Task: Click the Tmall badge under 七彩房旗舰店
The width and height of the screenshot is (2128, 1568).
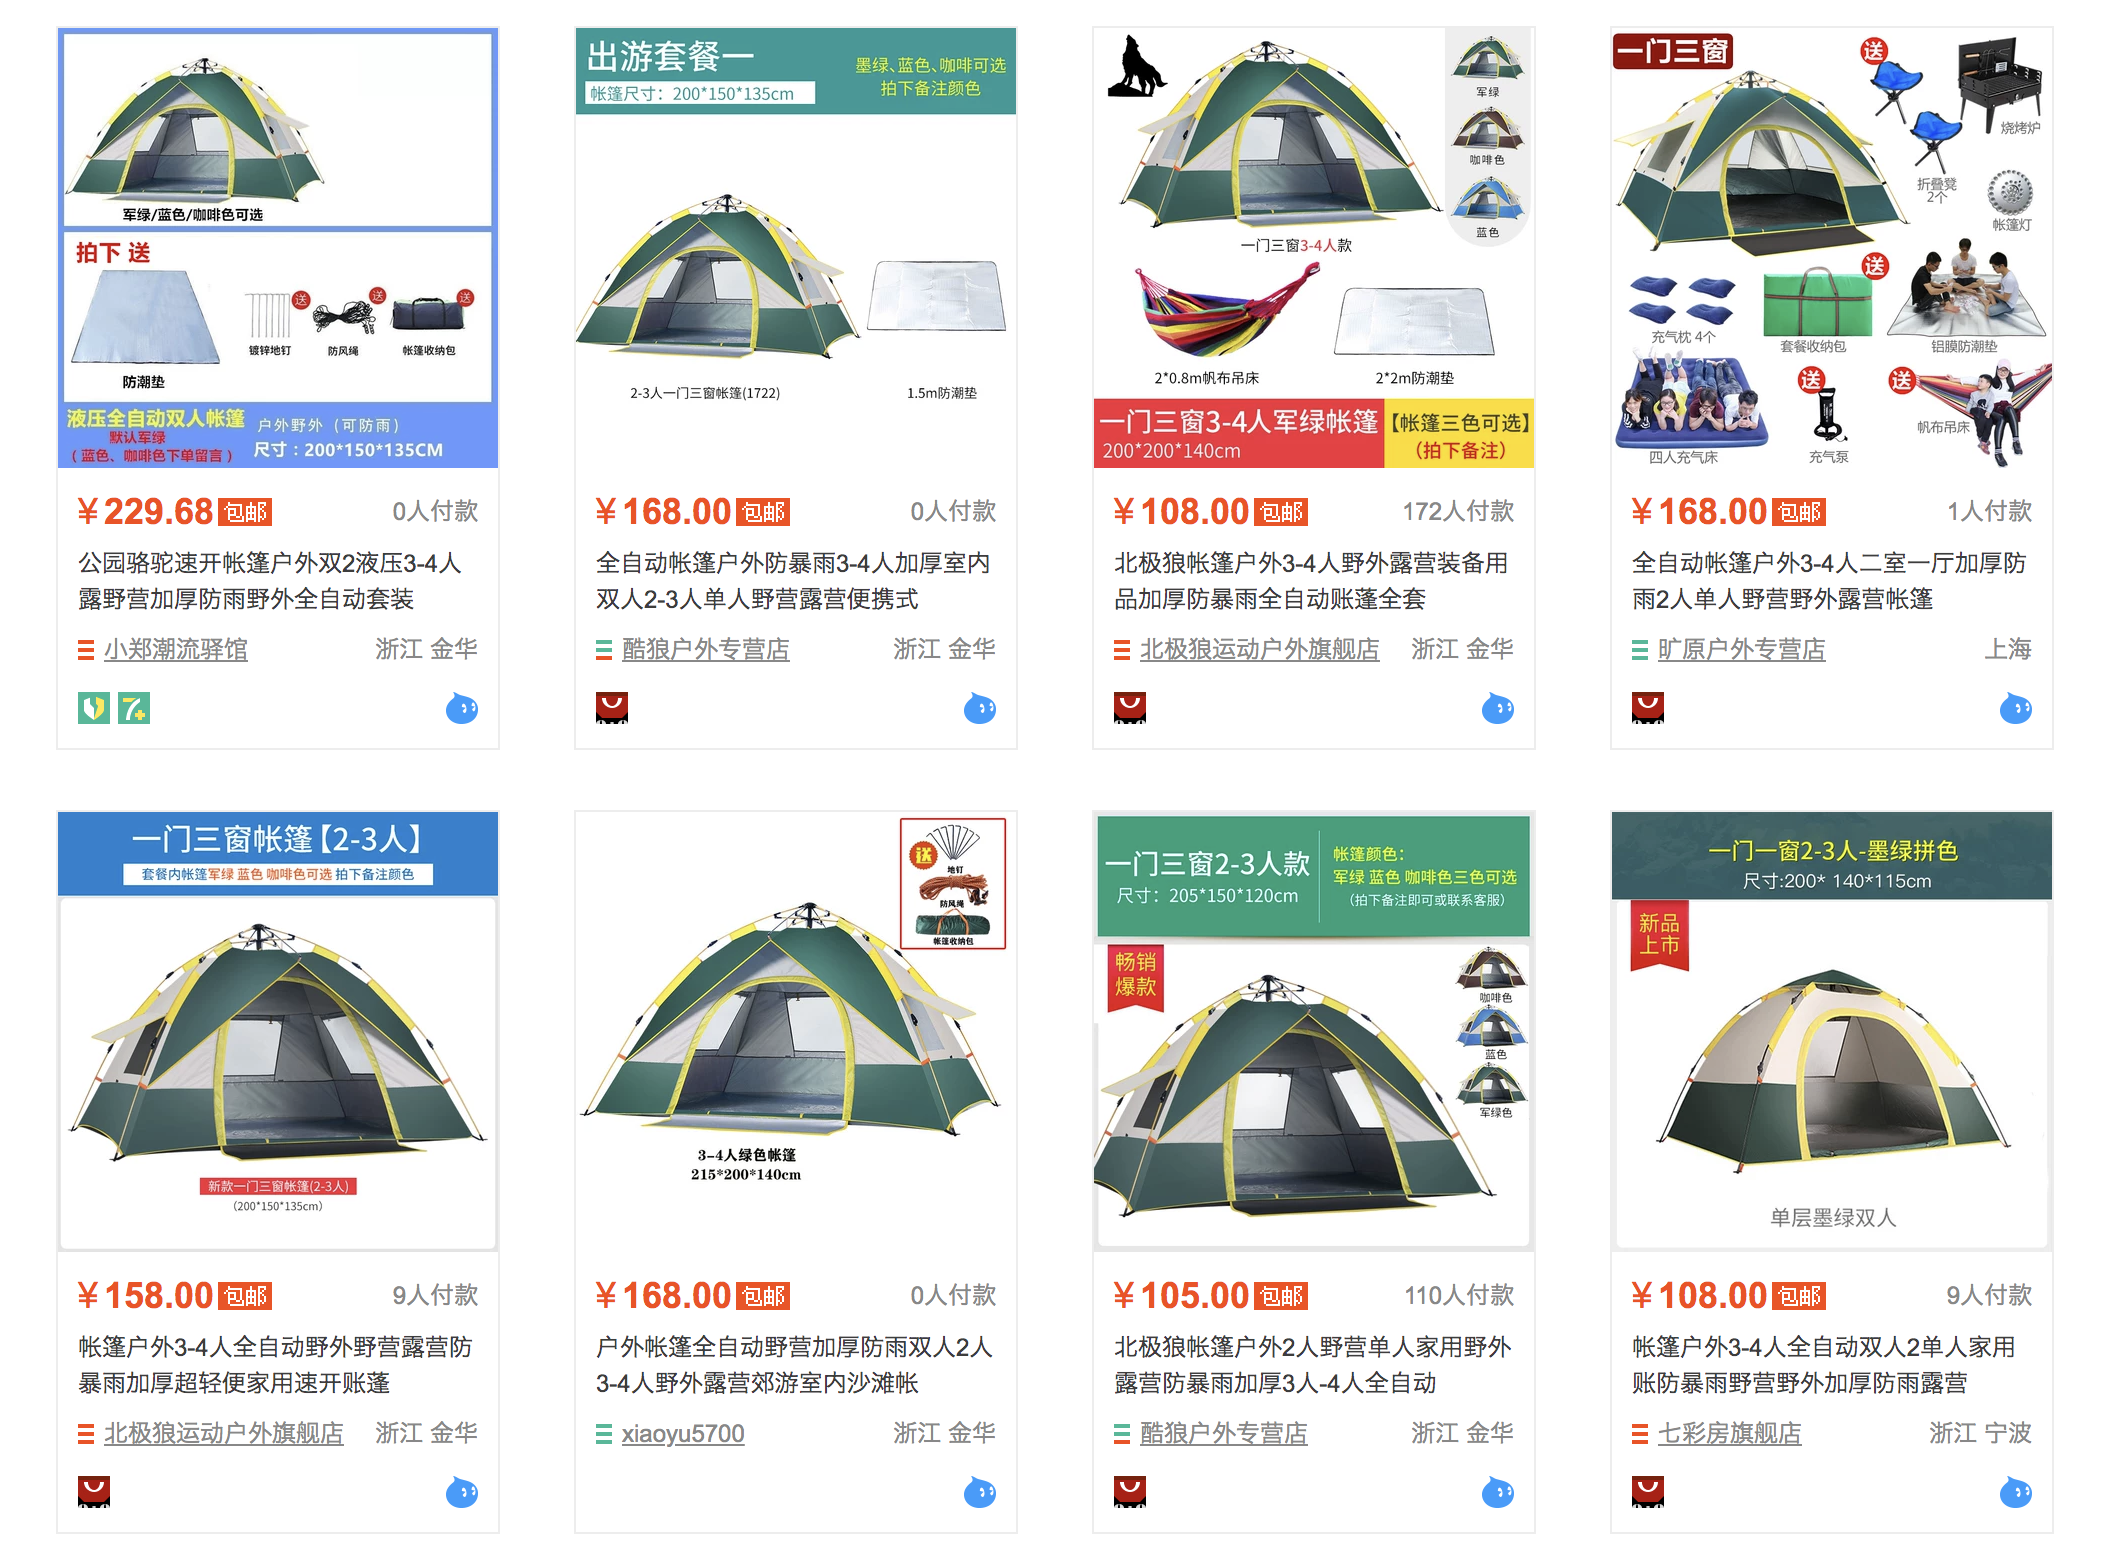Action: (x=1648, y=1492)
